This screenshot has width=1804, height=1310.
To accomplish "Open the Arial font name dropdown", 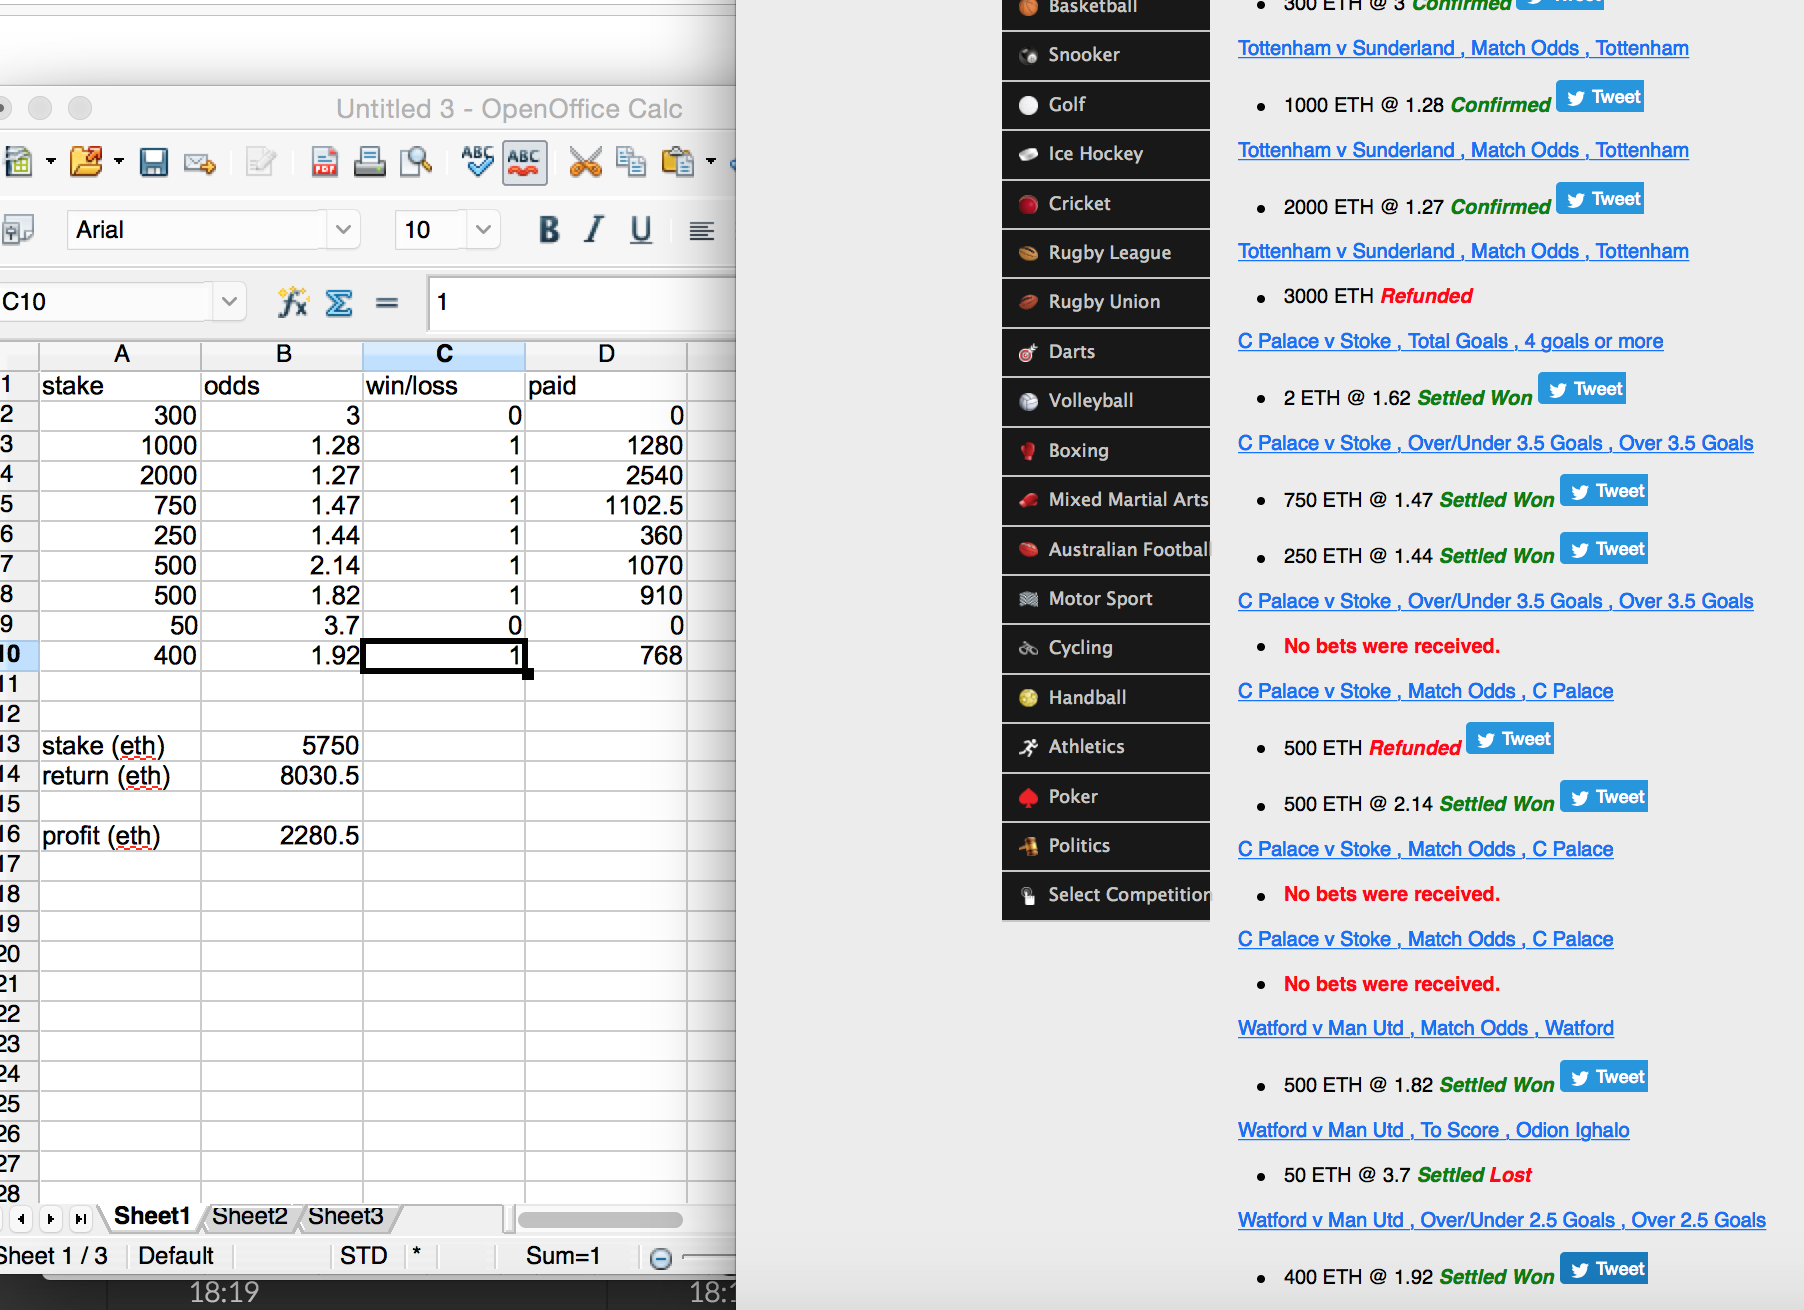I will pyautogui.click(x=343, y=230).
